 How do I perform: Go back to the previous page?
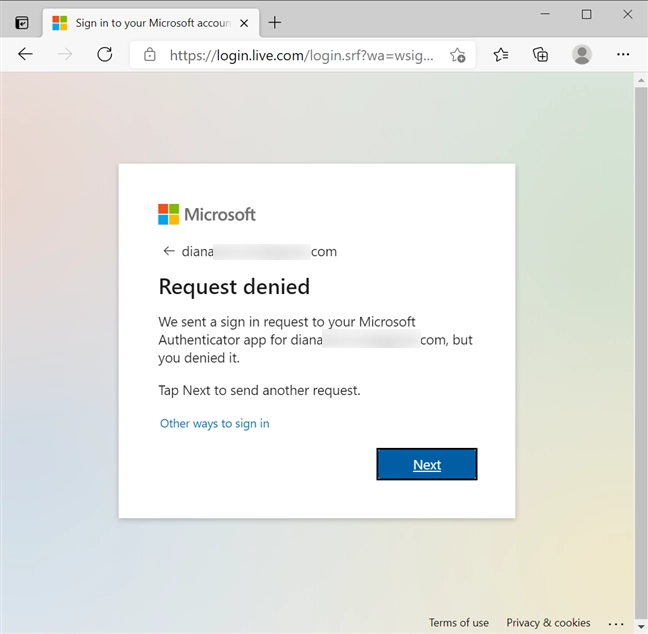(x=25, y=54)
